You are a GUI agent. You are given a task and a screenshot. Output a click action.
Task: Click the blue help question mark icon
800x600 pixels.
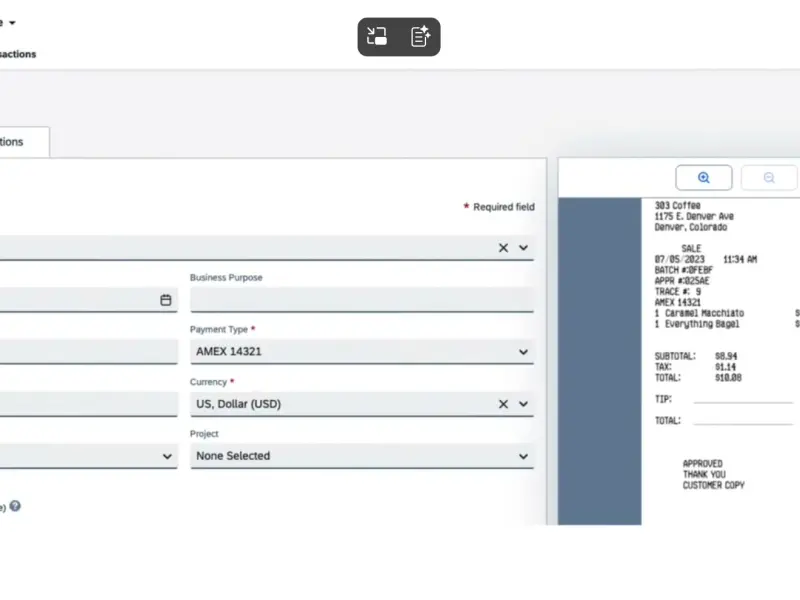[15, 506]
